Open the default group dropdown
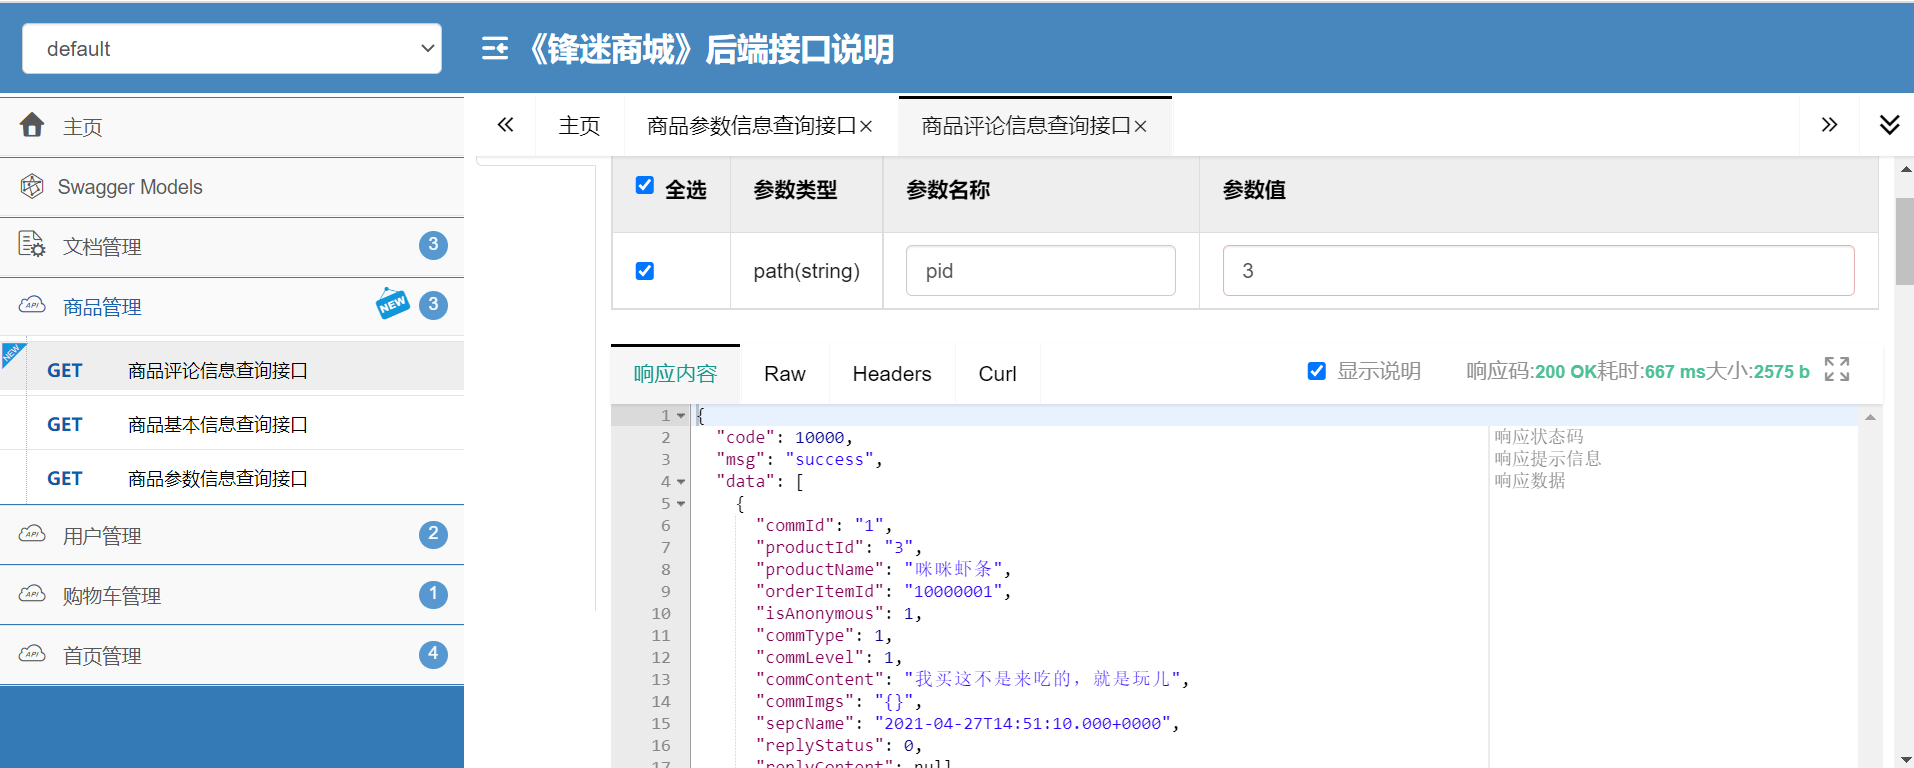This screenshot has height=768, width=1914. tap(232, 48)
